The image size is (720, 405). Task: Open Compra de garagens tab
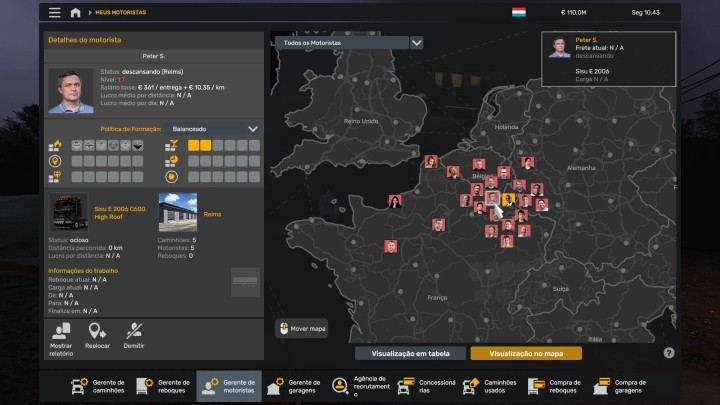coord(621,386)
